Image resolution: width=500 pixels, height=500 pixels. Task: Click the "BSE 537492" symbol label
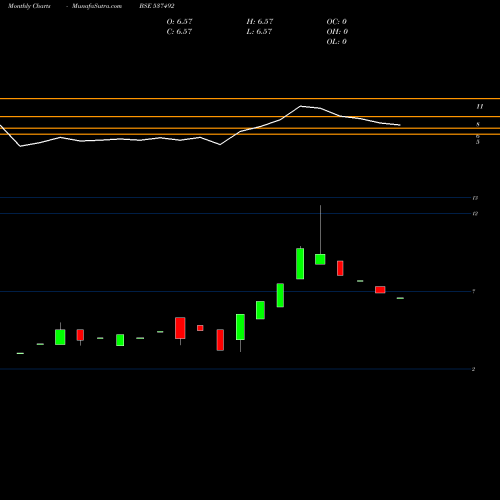click(157, 6)
